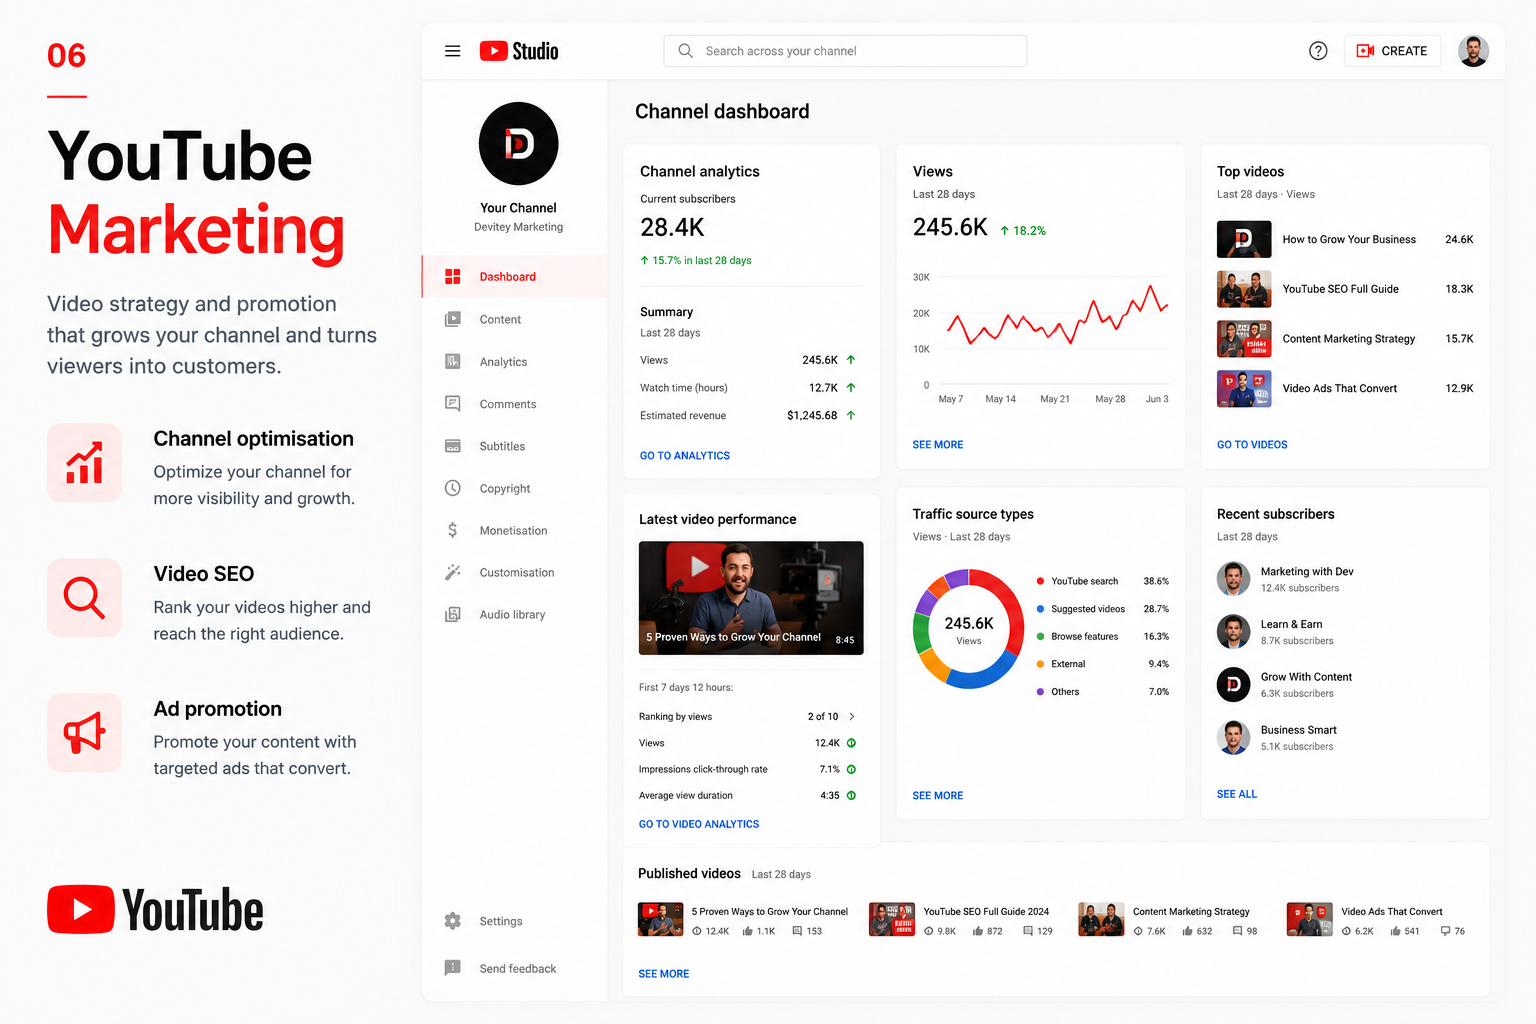Click the CREATE button
Viewport: 1536px width, 1024px height.
[x=1392, y=51]
